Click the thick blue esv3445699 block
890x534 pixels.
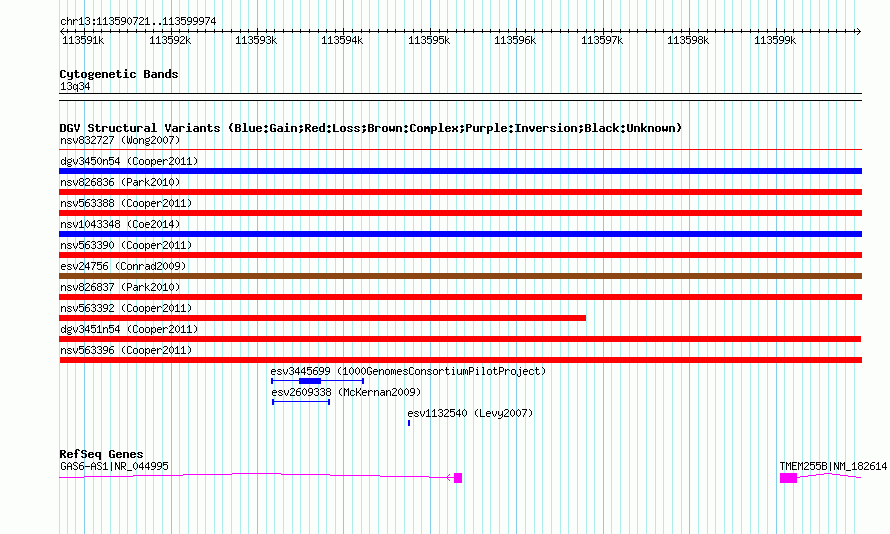[x=310, y=381]
